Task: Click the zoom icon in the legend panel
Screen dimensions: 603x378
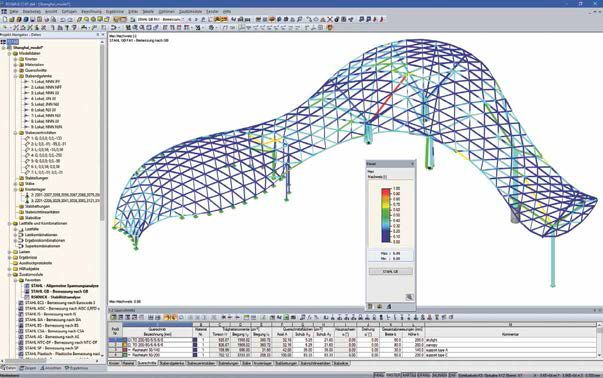Action: click(x=409, y=297)
